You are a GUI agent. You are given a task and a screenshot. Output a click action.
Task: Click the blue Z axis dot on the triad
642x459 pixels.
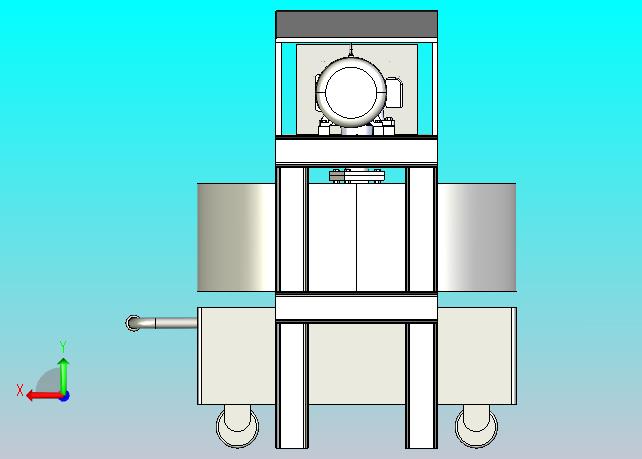(64, 396)
